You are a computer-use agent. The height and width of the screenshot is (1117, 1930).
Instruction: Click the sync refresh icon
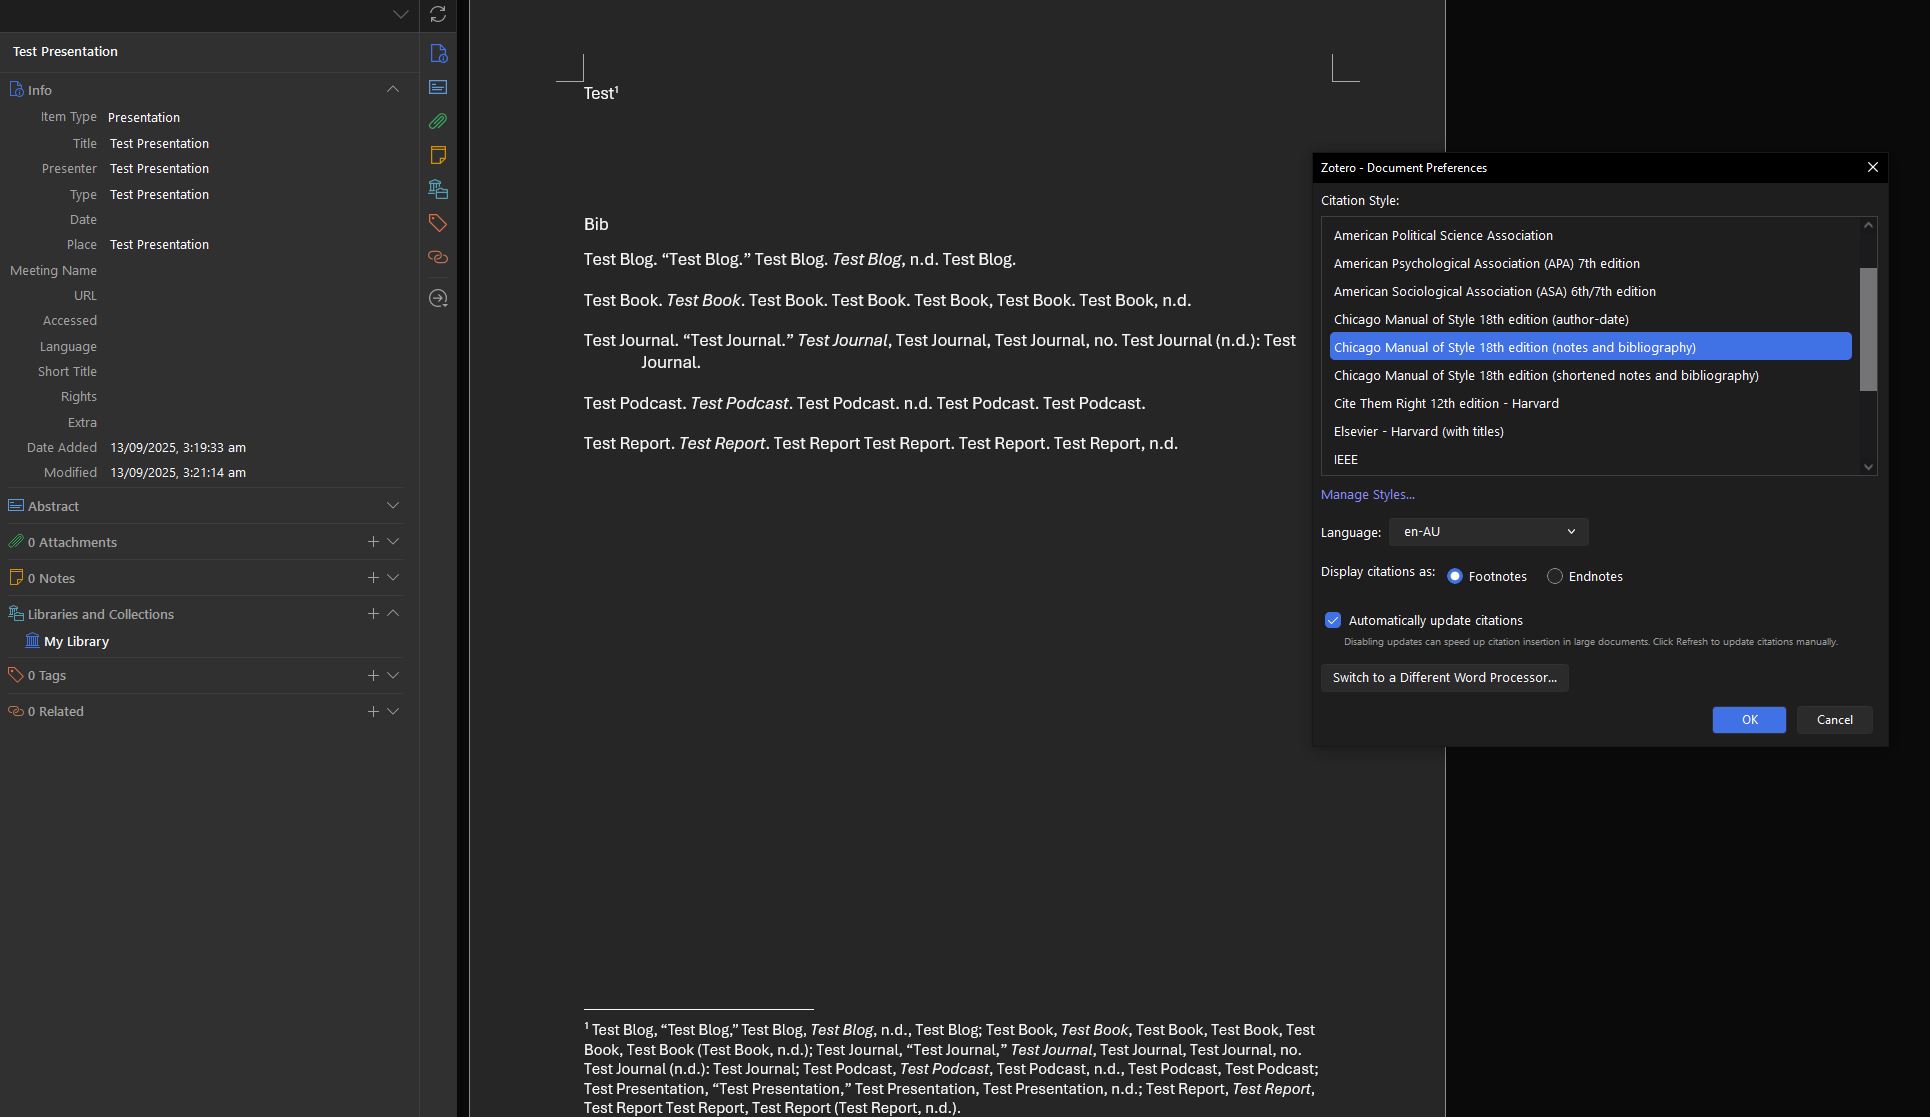coord(438,14)
